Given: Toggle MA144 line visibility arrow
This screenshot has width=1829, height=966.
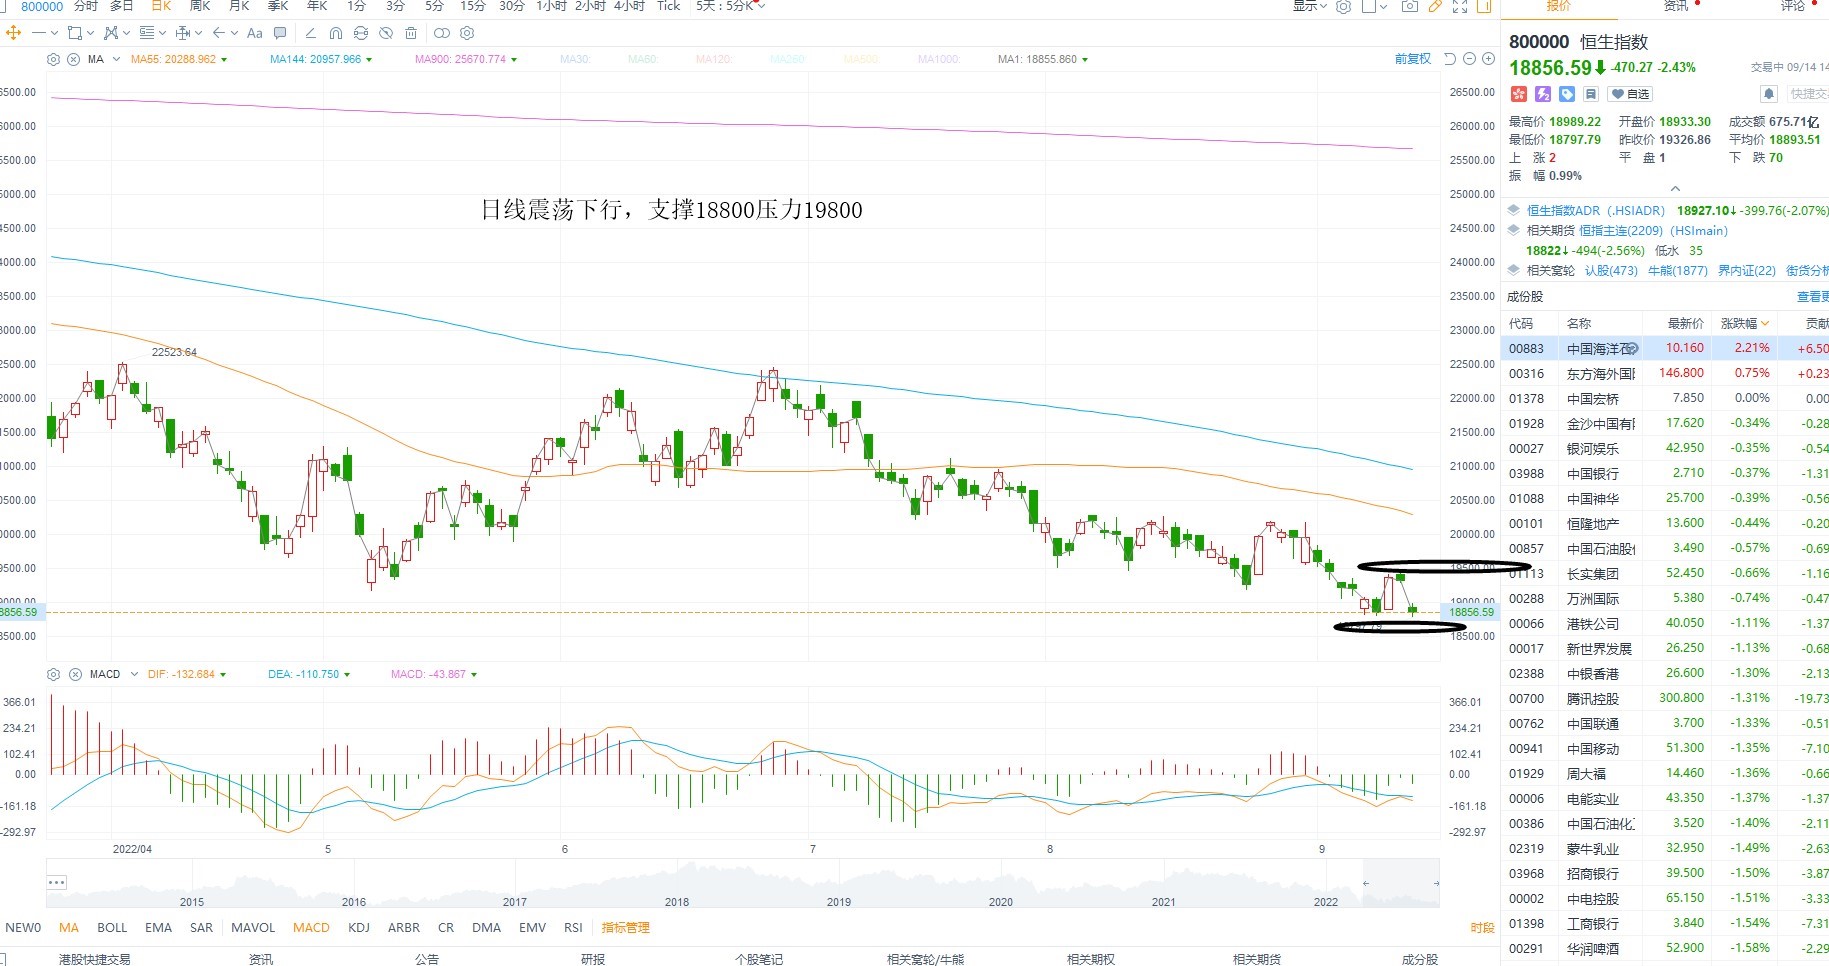Looking at the screenshot, I should 369,60.
